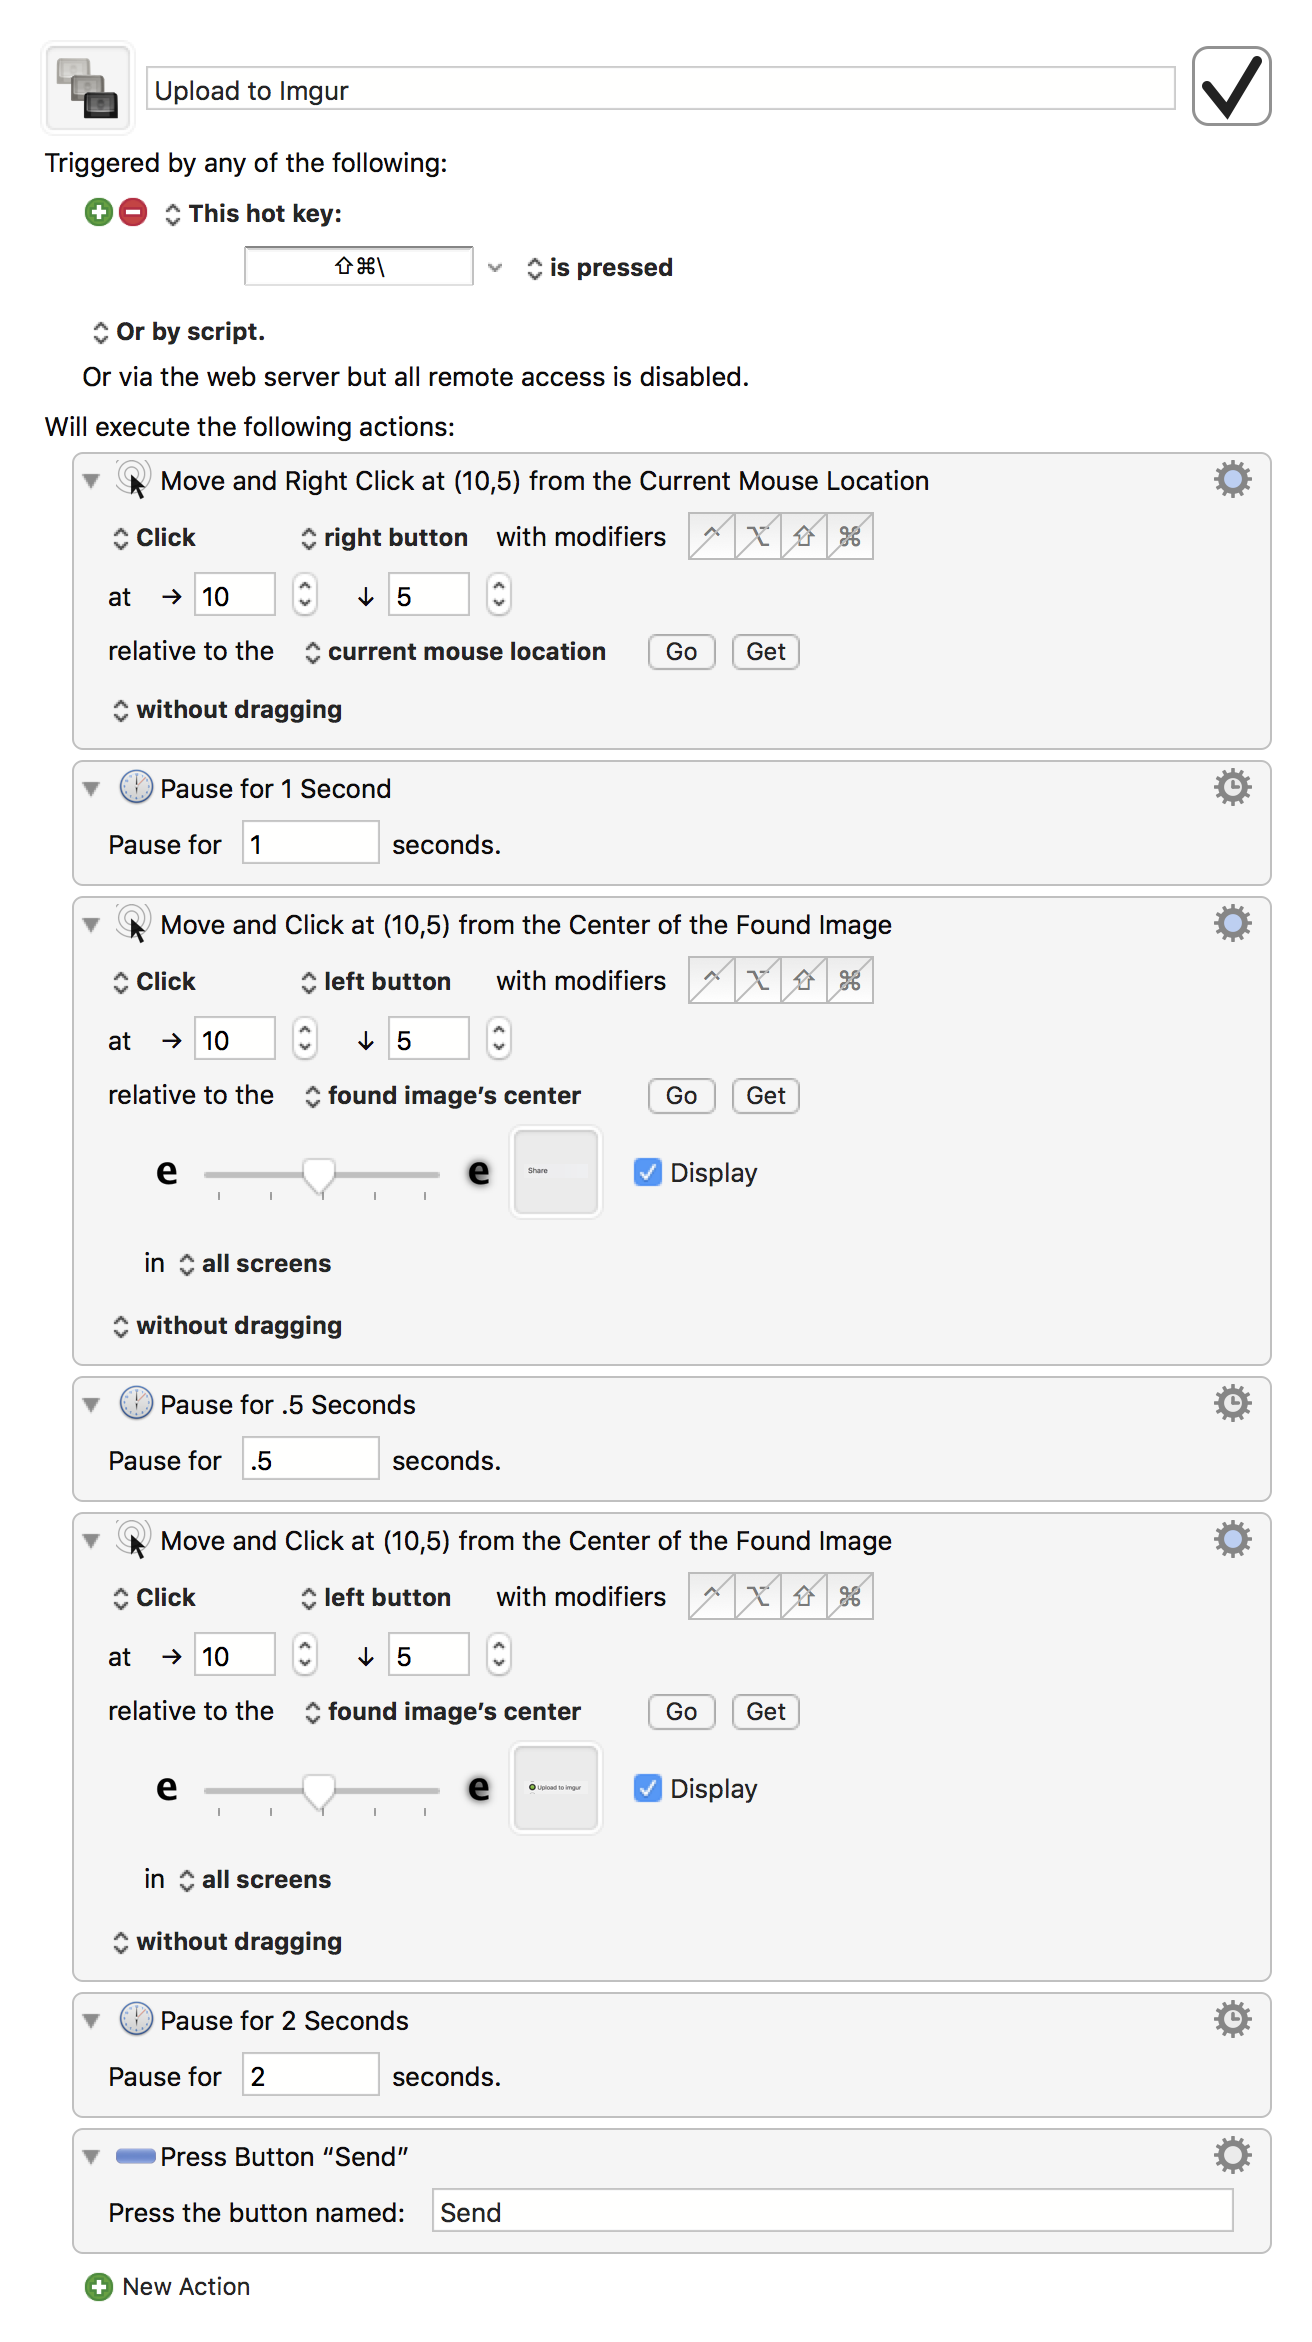
Task: Click Get button in the Share image action
Action: 765,1096
